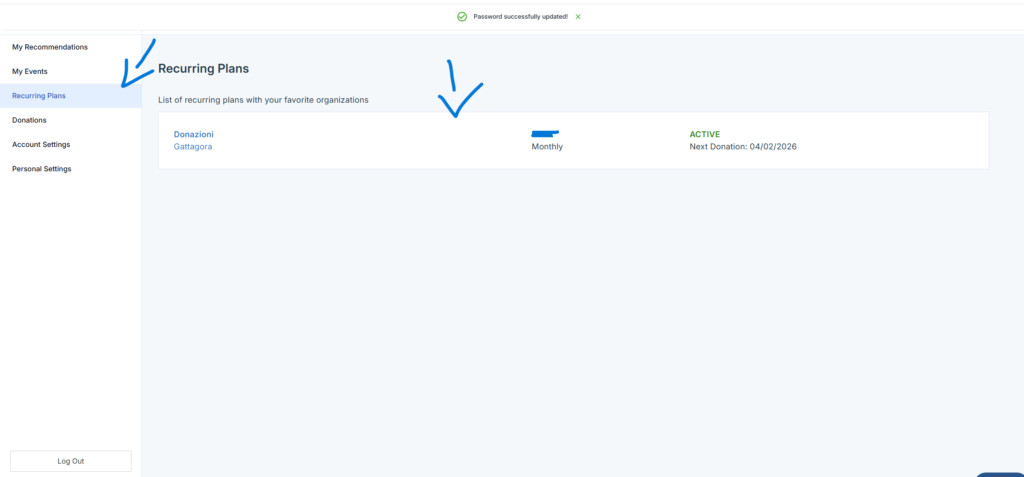Screen dimensions: 1024x477
Task: Go to My Events section
Action: tap(30, 72)
